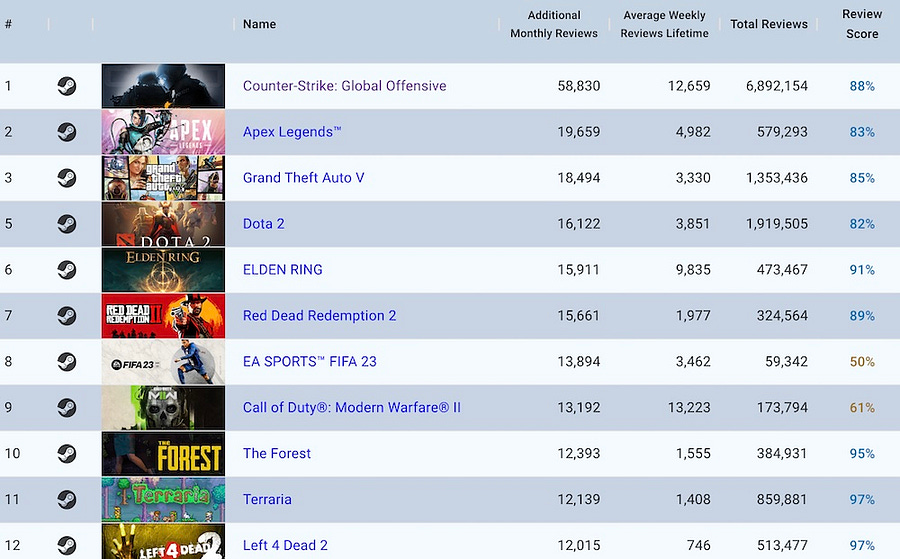Select total reviews value 1,919,505
The width and height of the screenshot is (900, 559).
click(777, 224)
